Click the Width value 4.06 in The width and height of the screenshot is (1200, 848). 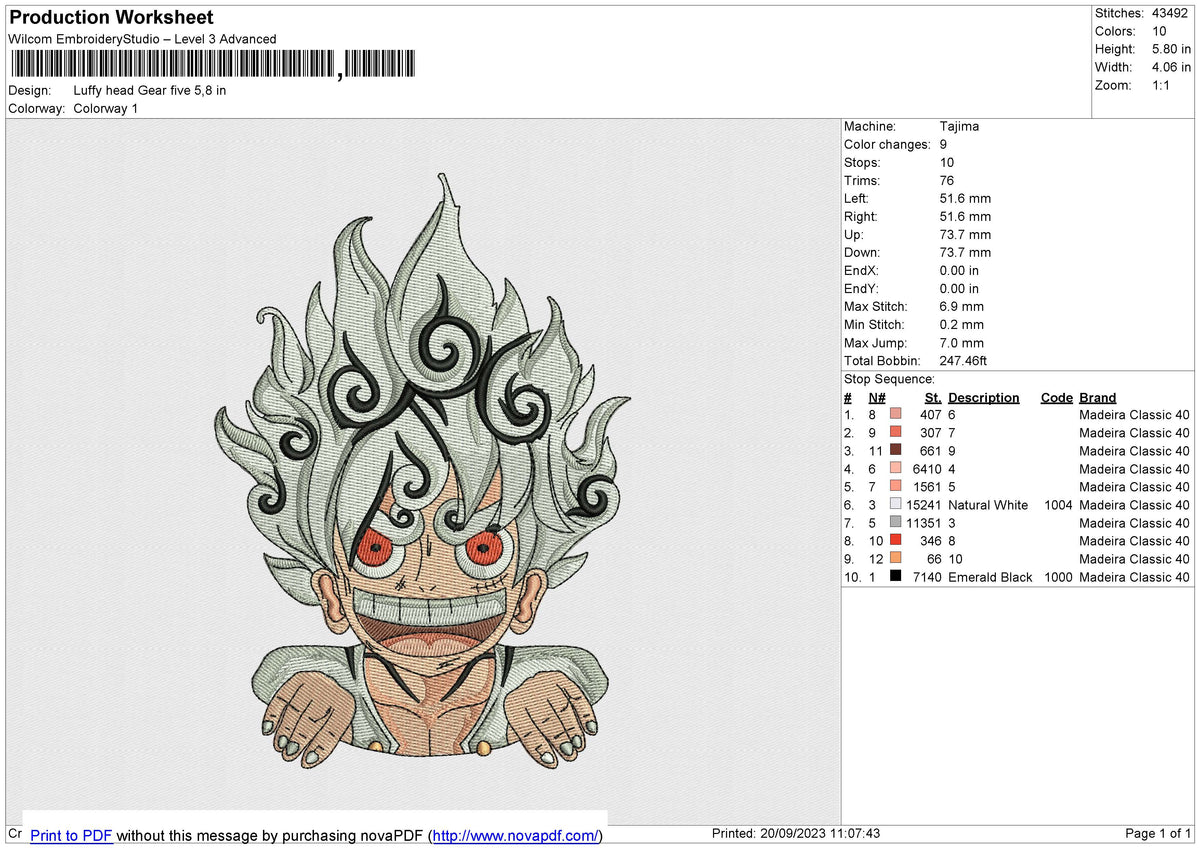point(1171,67)
